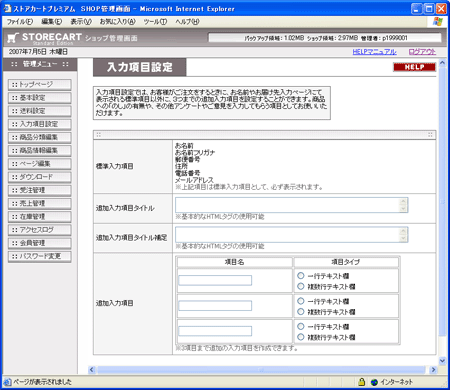Click the red HELP button
Image resolution: width=450 pixels, height=390 pixels.
(414, 67)
